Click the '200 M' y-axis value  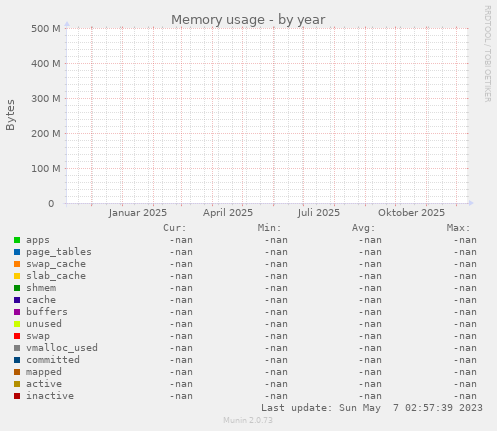[x=46, y=134]
